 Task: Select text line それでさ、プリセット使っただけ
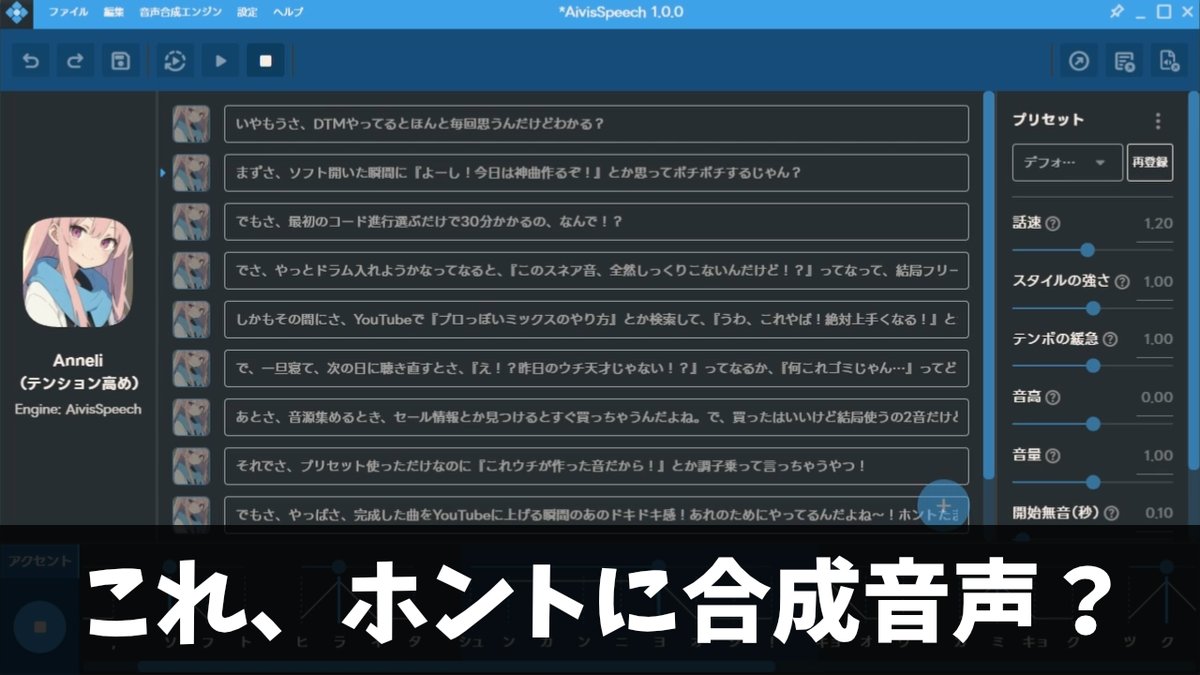pyautogui.click(x=596, y=466)
